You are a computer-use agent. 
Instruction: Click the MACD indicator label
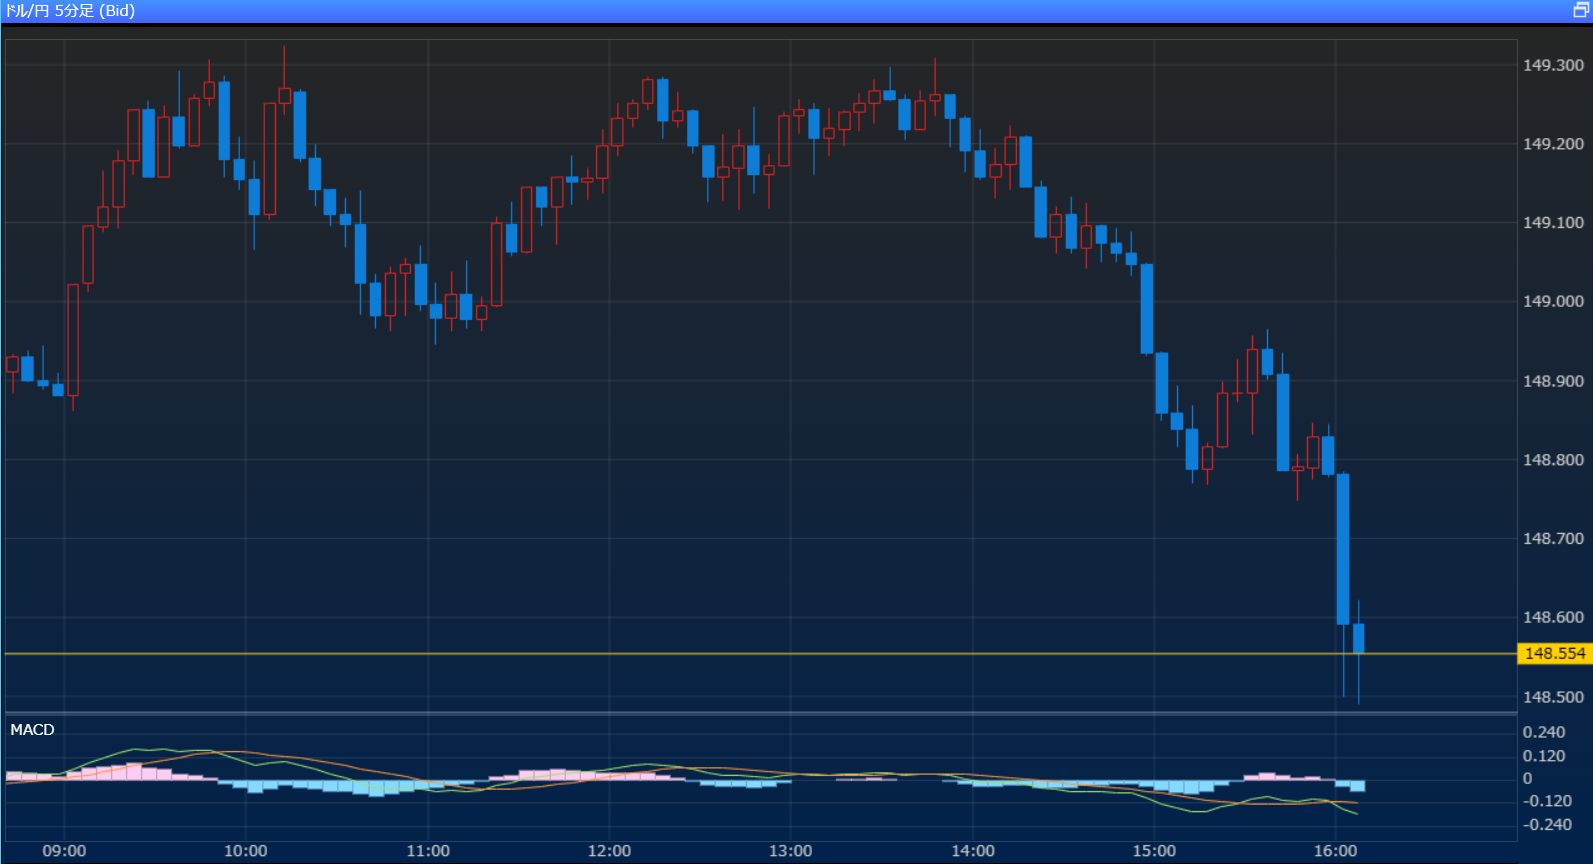[x=32, y=730]
